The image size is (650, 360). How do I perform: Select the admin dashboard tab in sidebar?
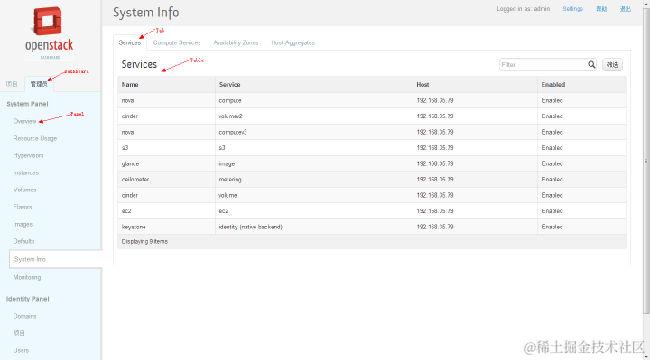pos(39,84)
